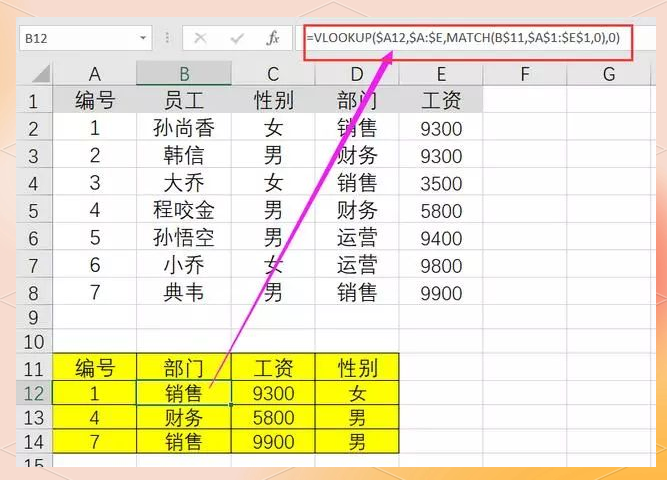Screen dimensions: 667x480
Task: Select column A header
Action: pos(94,74)
